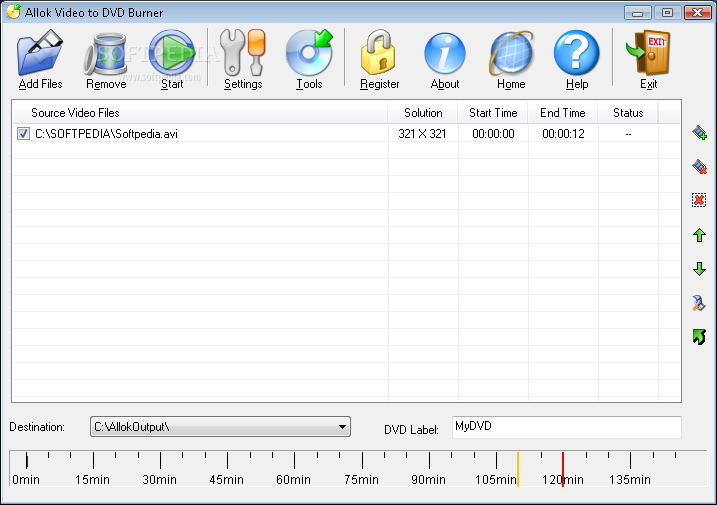Click the End Time column header

tap(562, 113)
